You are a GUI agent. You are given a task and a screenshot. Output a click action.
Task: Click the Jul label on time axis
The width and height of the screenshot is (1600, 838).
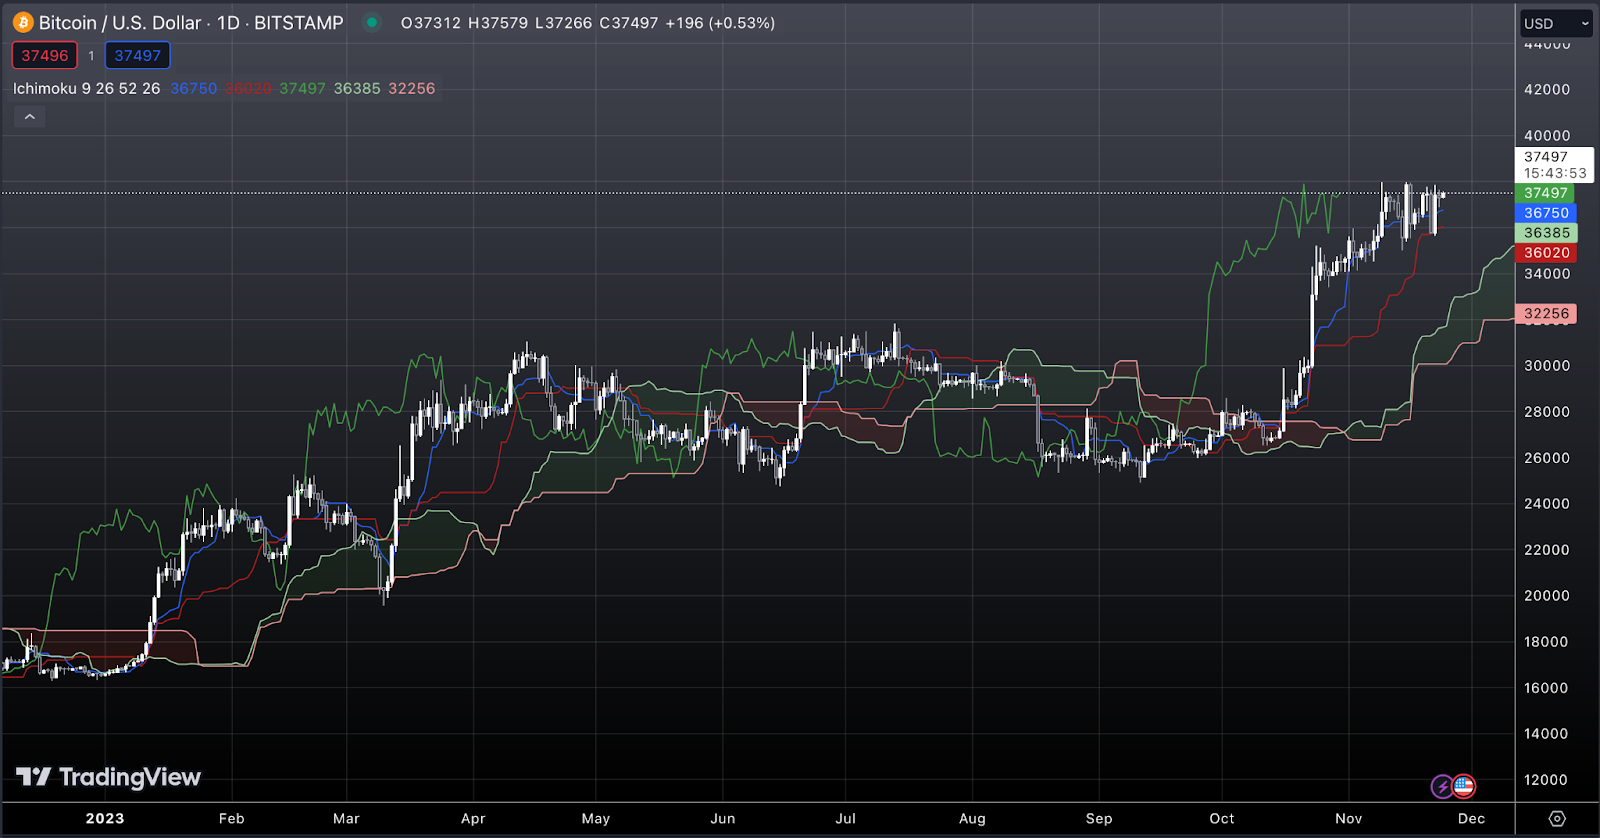tap(846, 818)
